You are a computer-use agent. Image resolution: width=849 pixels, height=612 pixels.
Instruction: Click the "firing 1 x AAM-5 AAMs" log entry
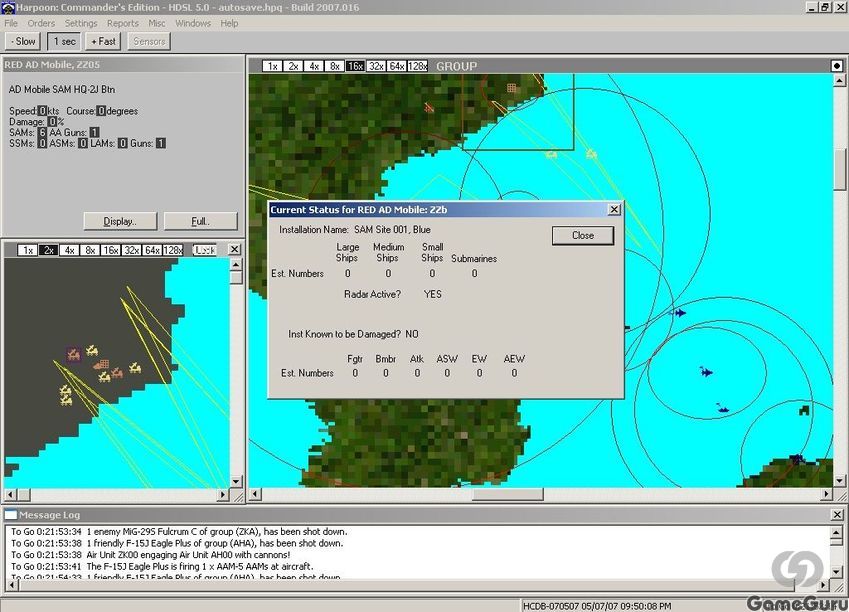click(162, 567)
